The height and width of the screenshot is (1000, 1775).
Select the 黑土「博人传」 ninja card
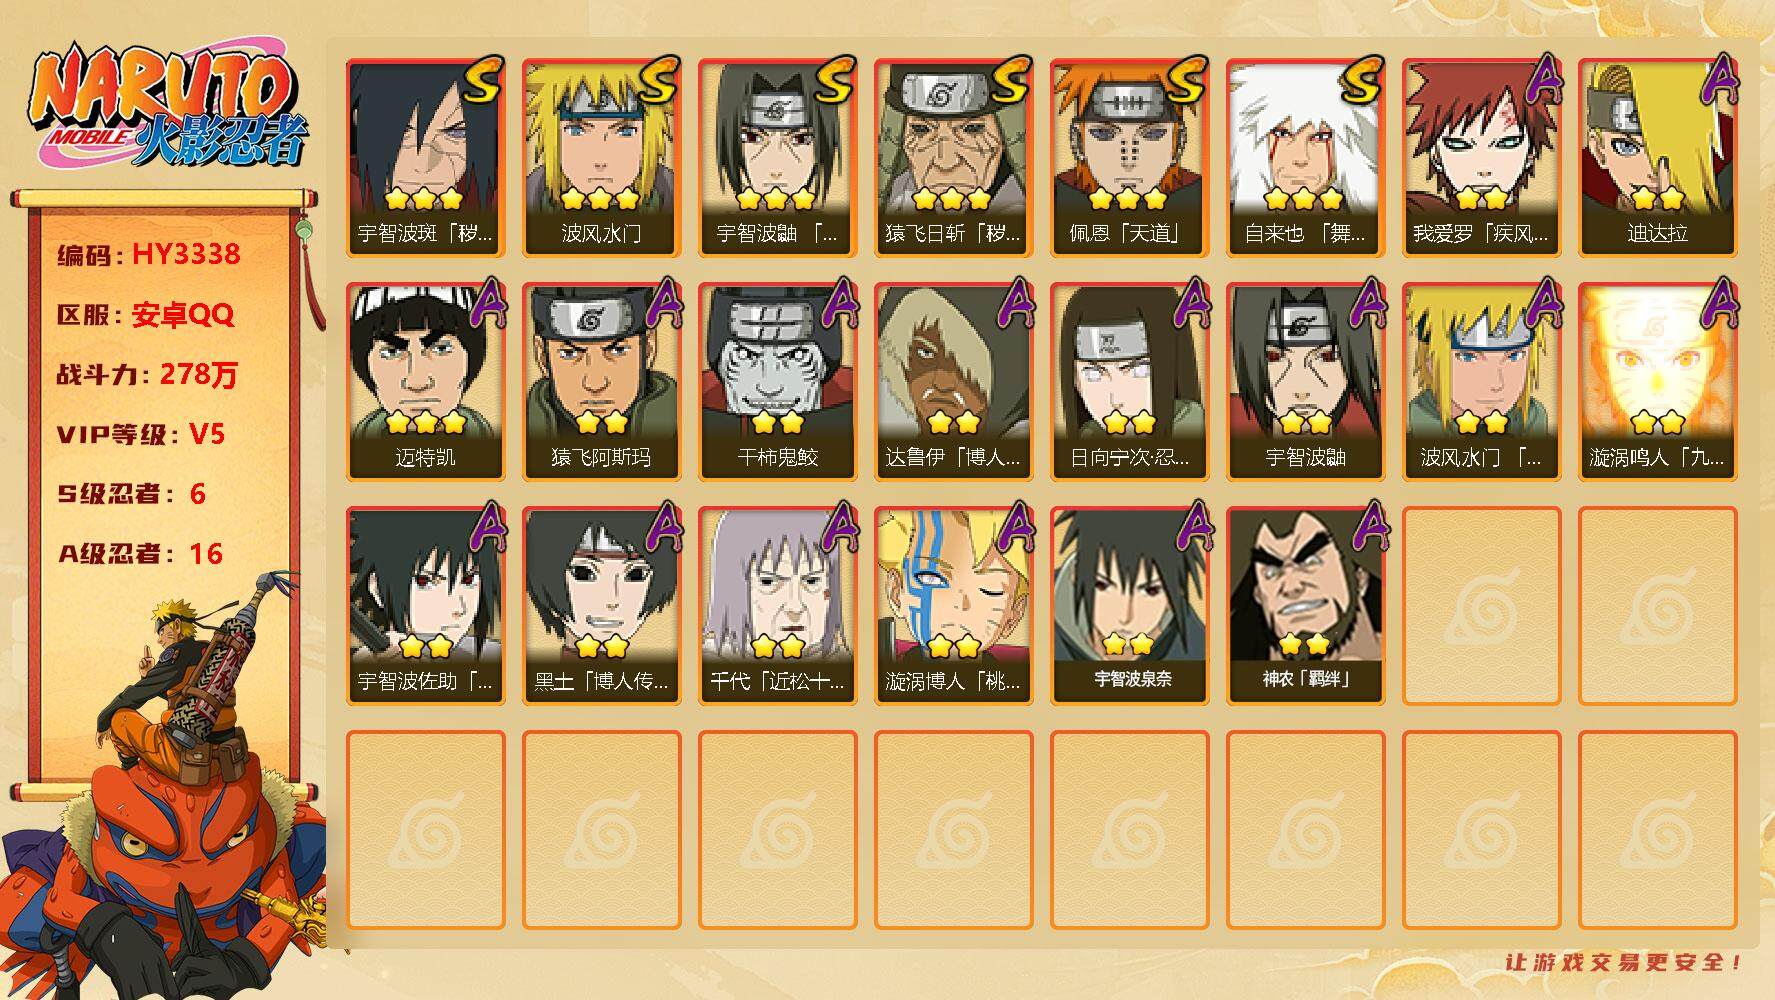click(601, 605)
